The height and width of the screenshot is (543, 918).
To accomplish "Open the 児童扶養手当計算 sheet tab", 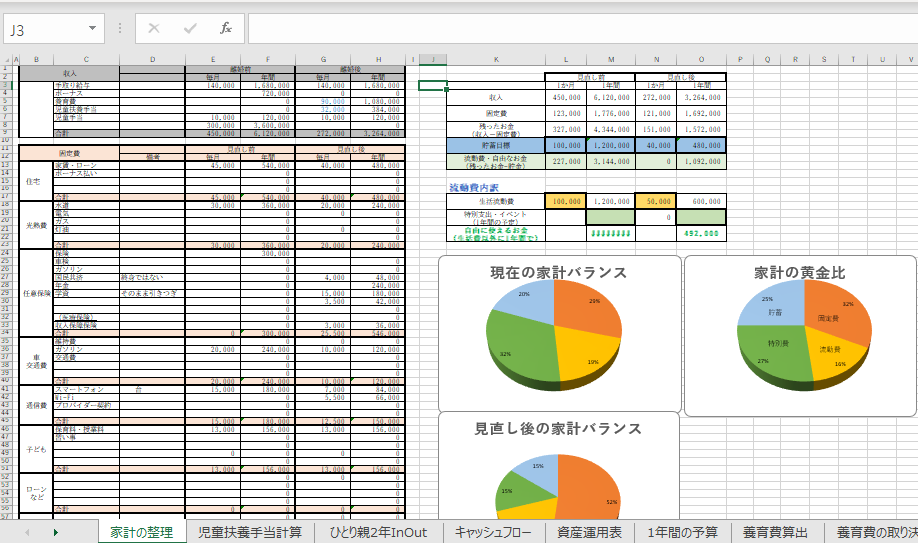I will coord(250,532).
